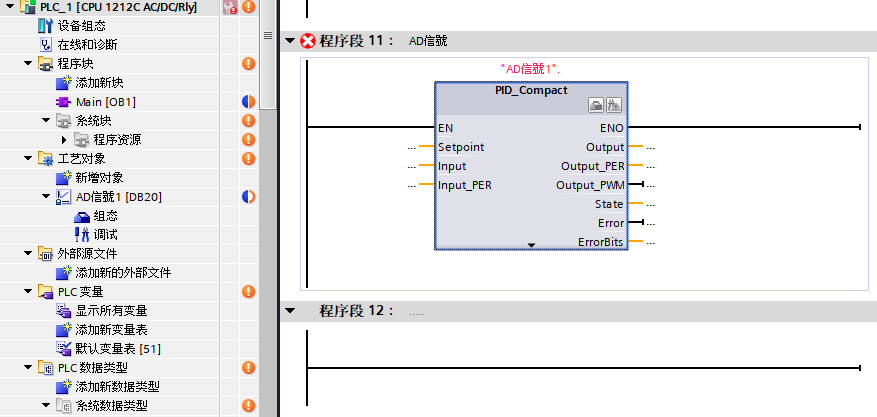Click the Setpoint input operand placeholder

(x=412, y=147)
